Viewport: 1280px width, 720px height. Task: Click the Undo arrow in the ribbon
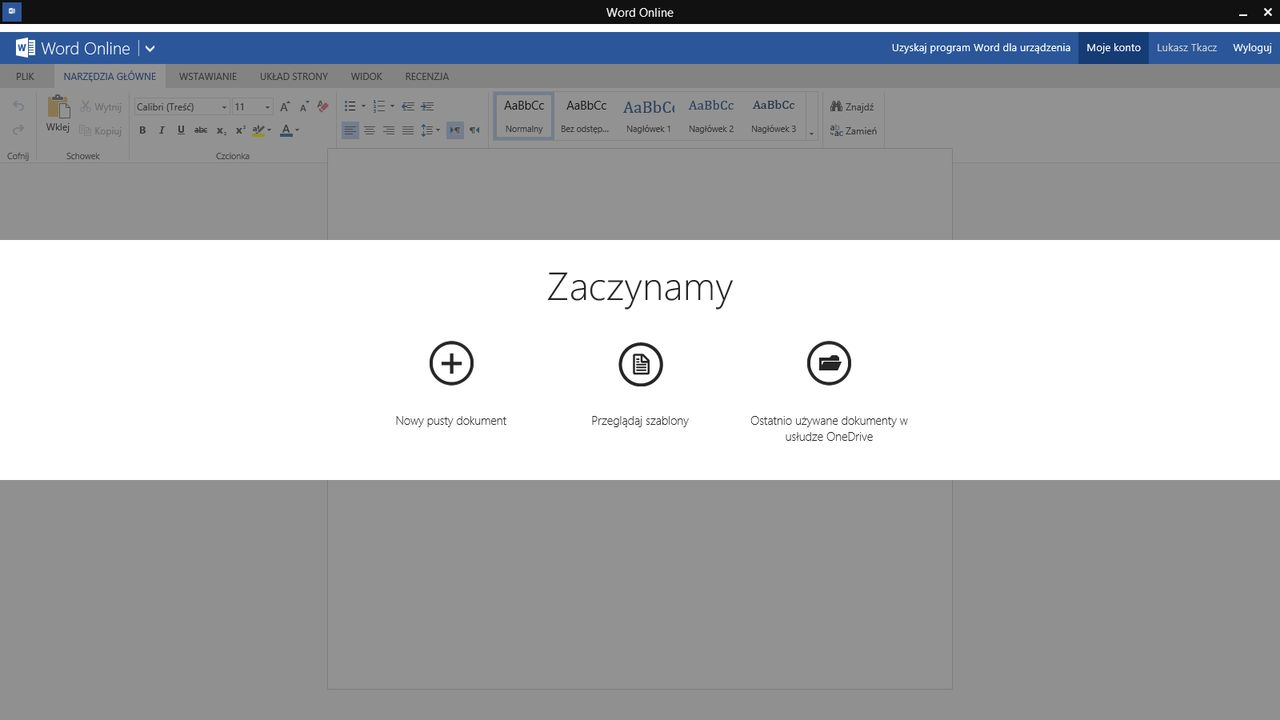point(18,106)
